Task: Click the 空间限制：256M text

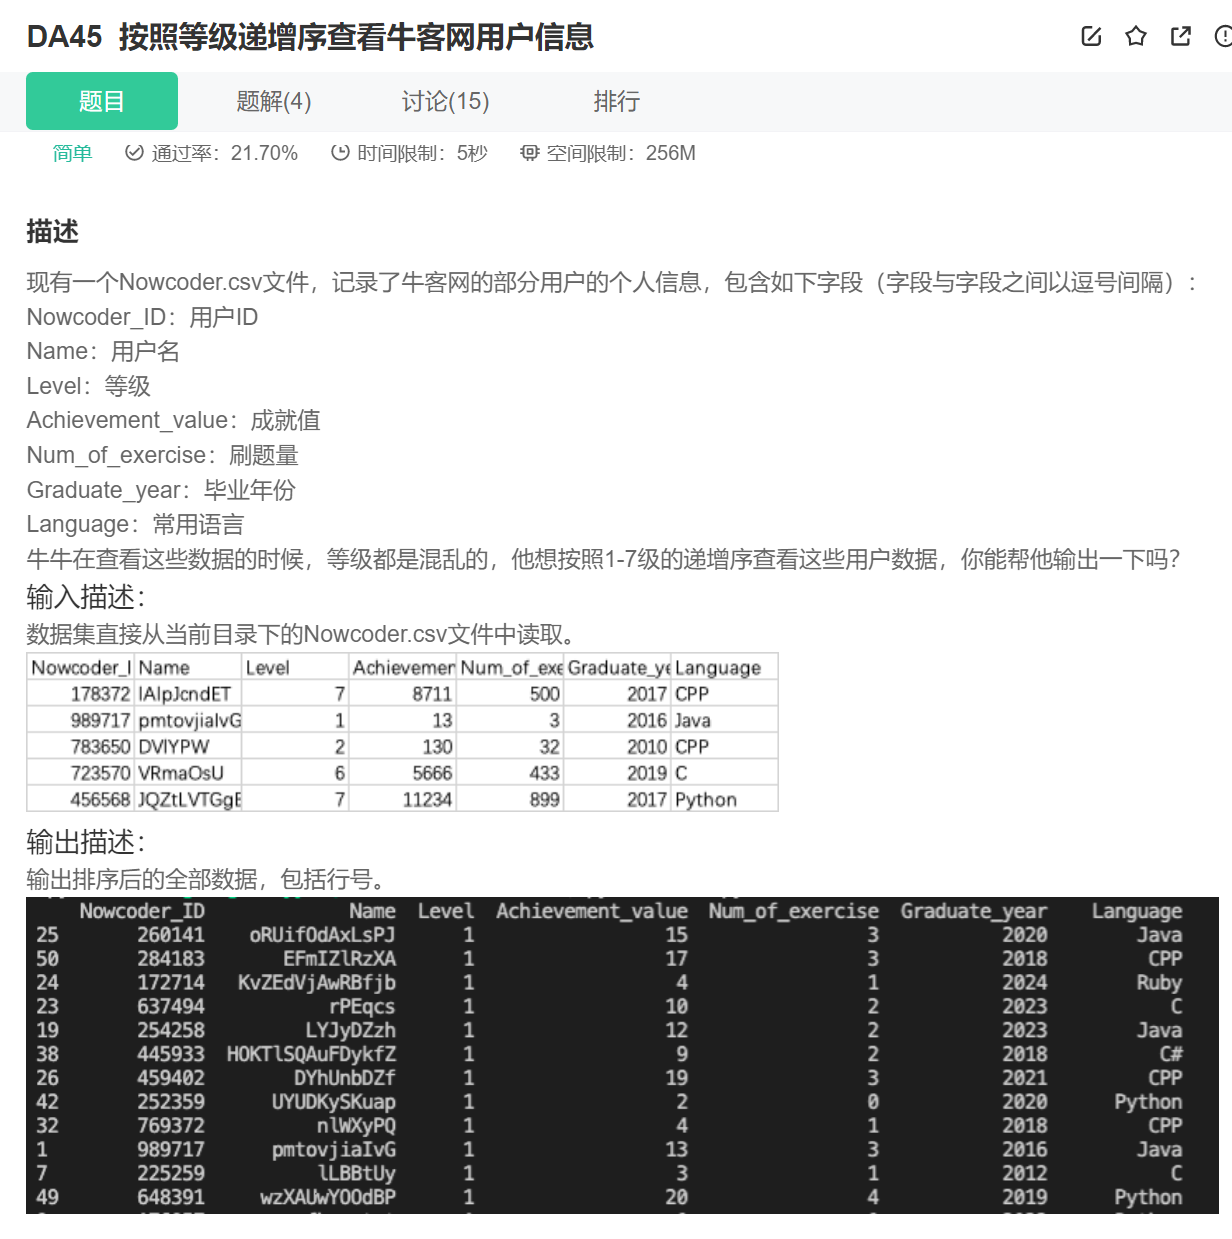Action: (x=621, y=153)
